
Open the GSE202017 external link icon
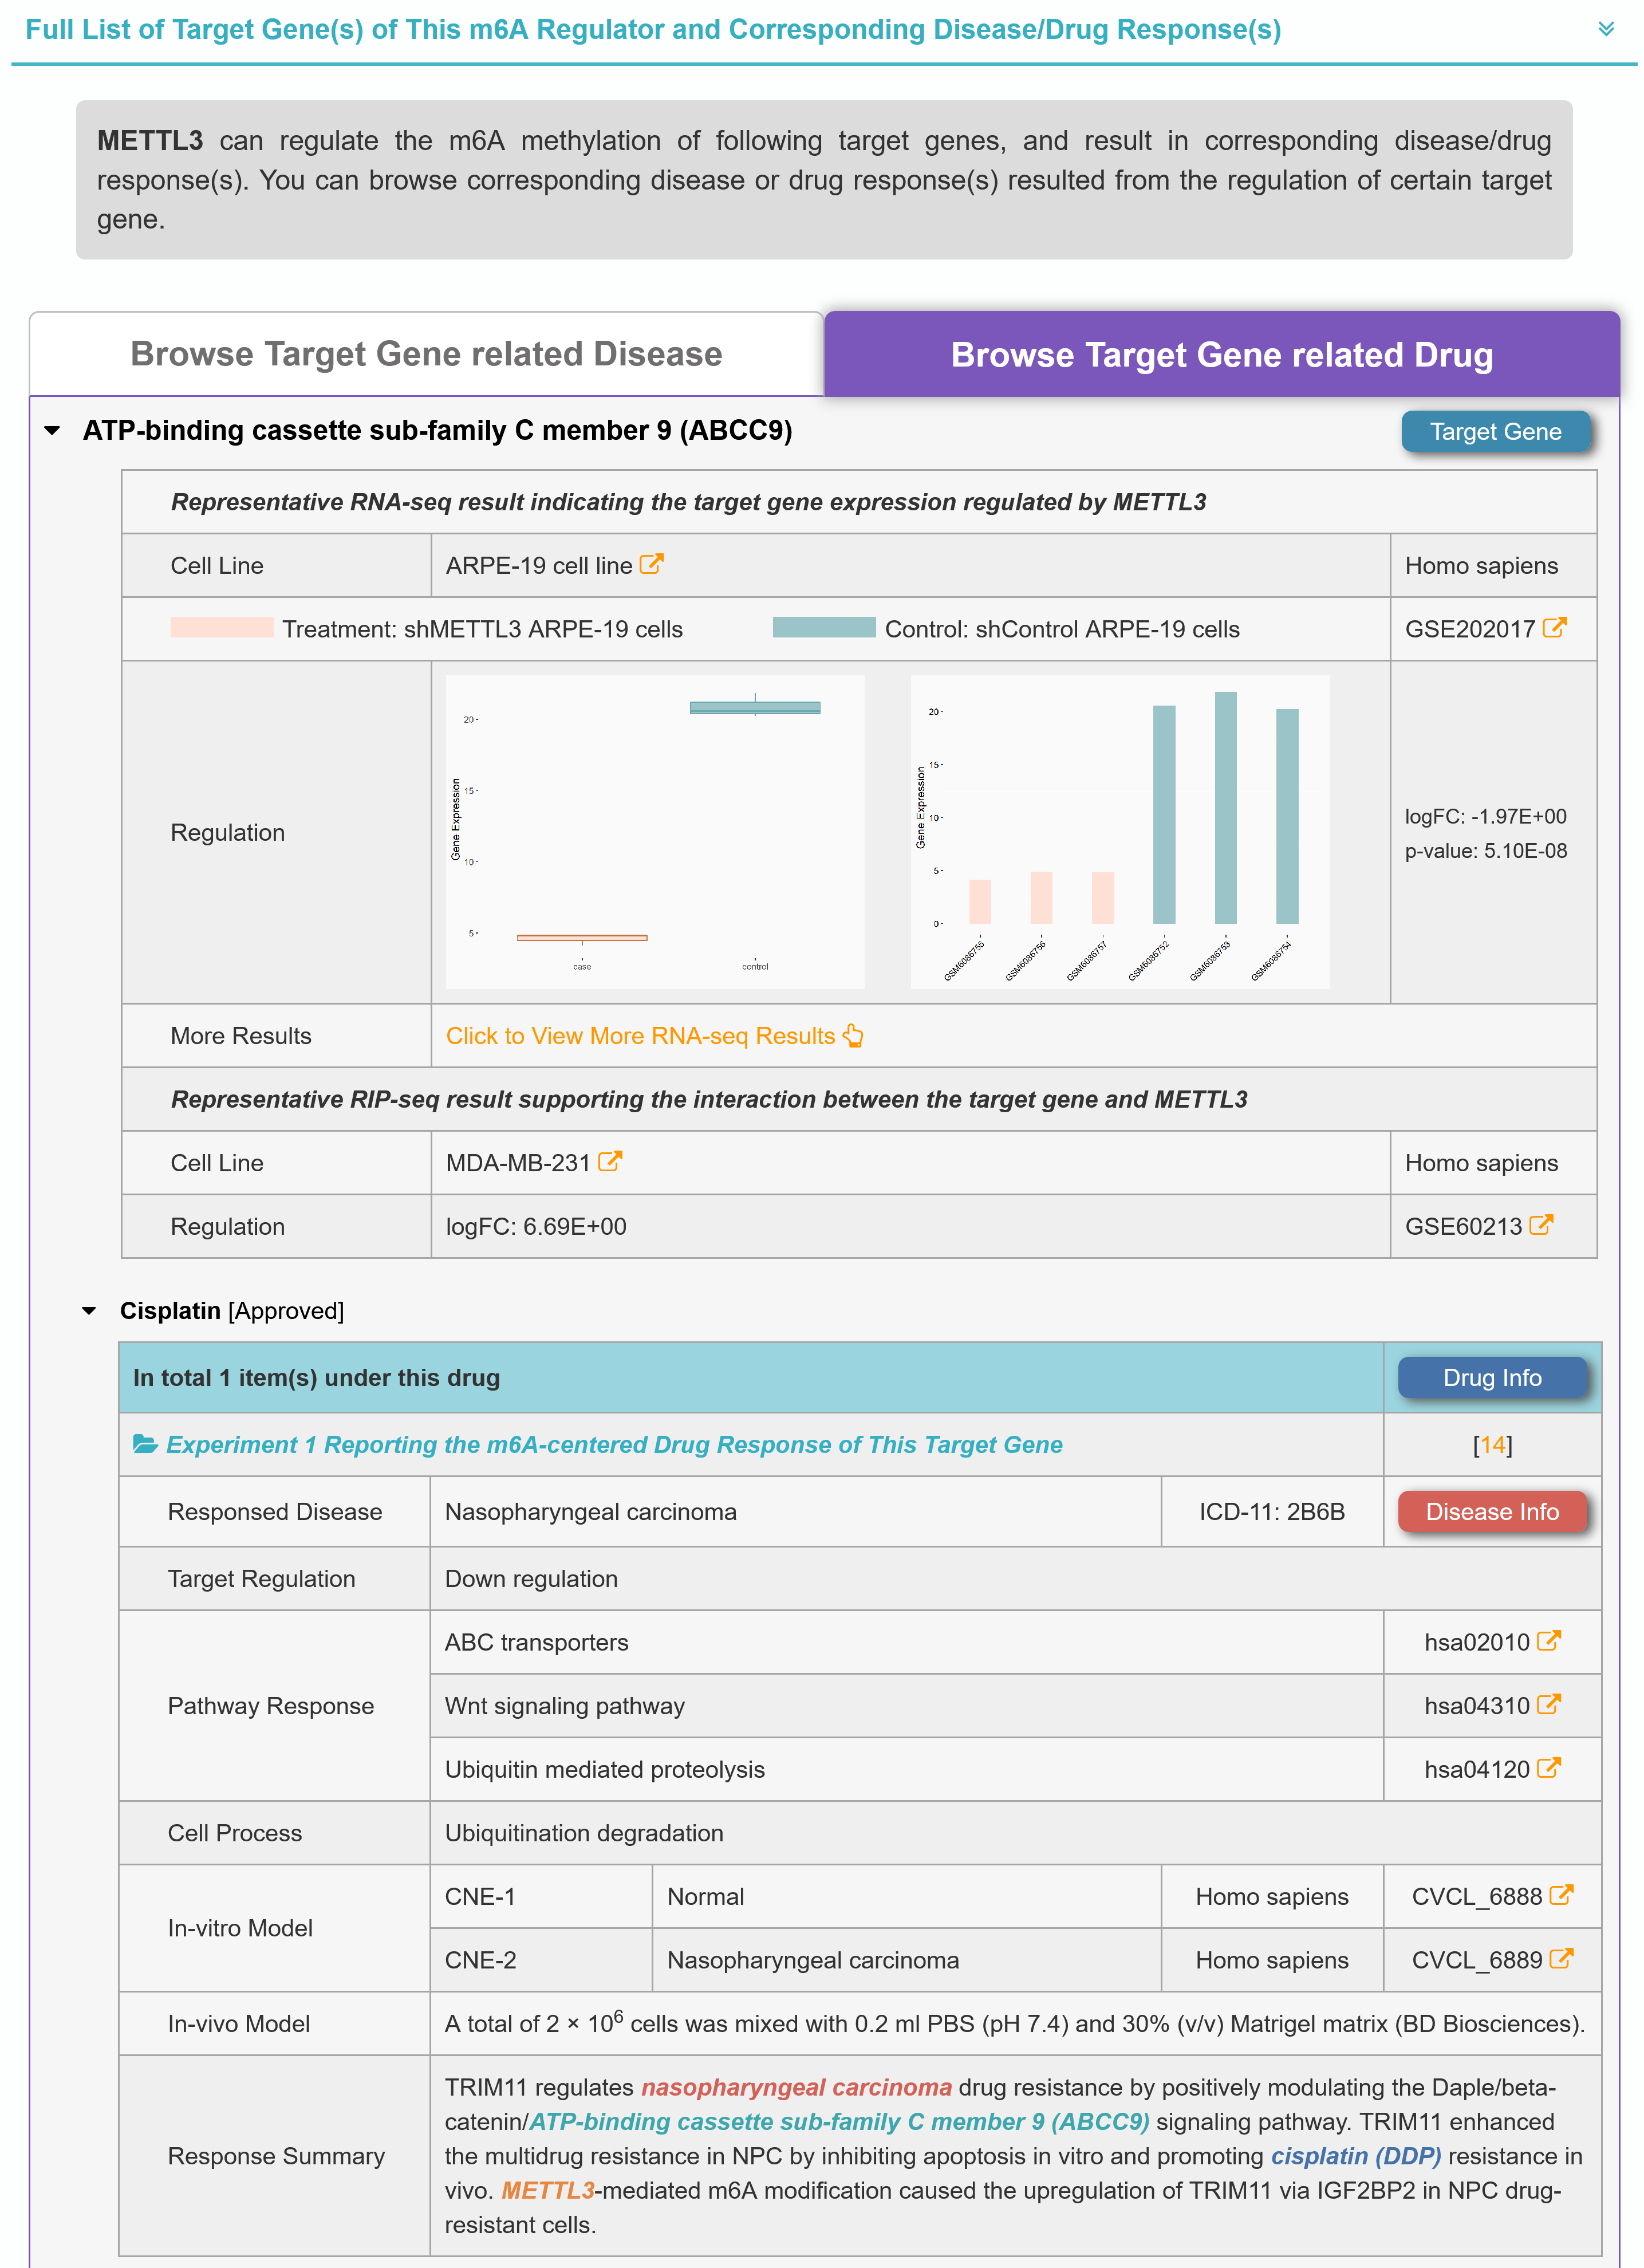(1554, 627)
